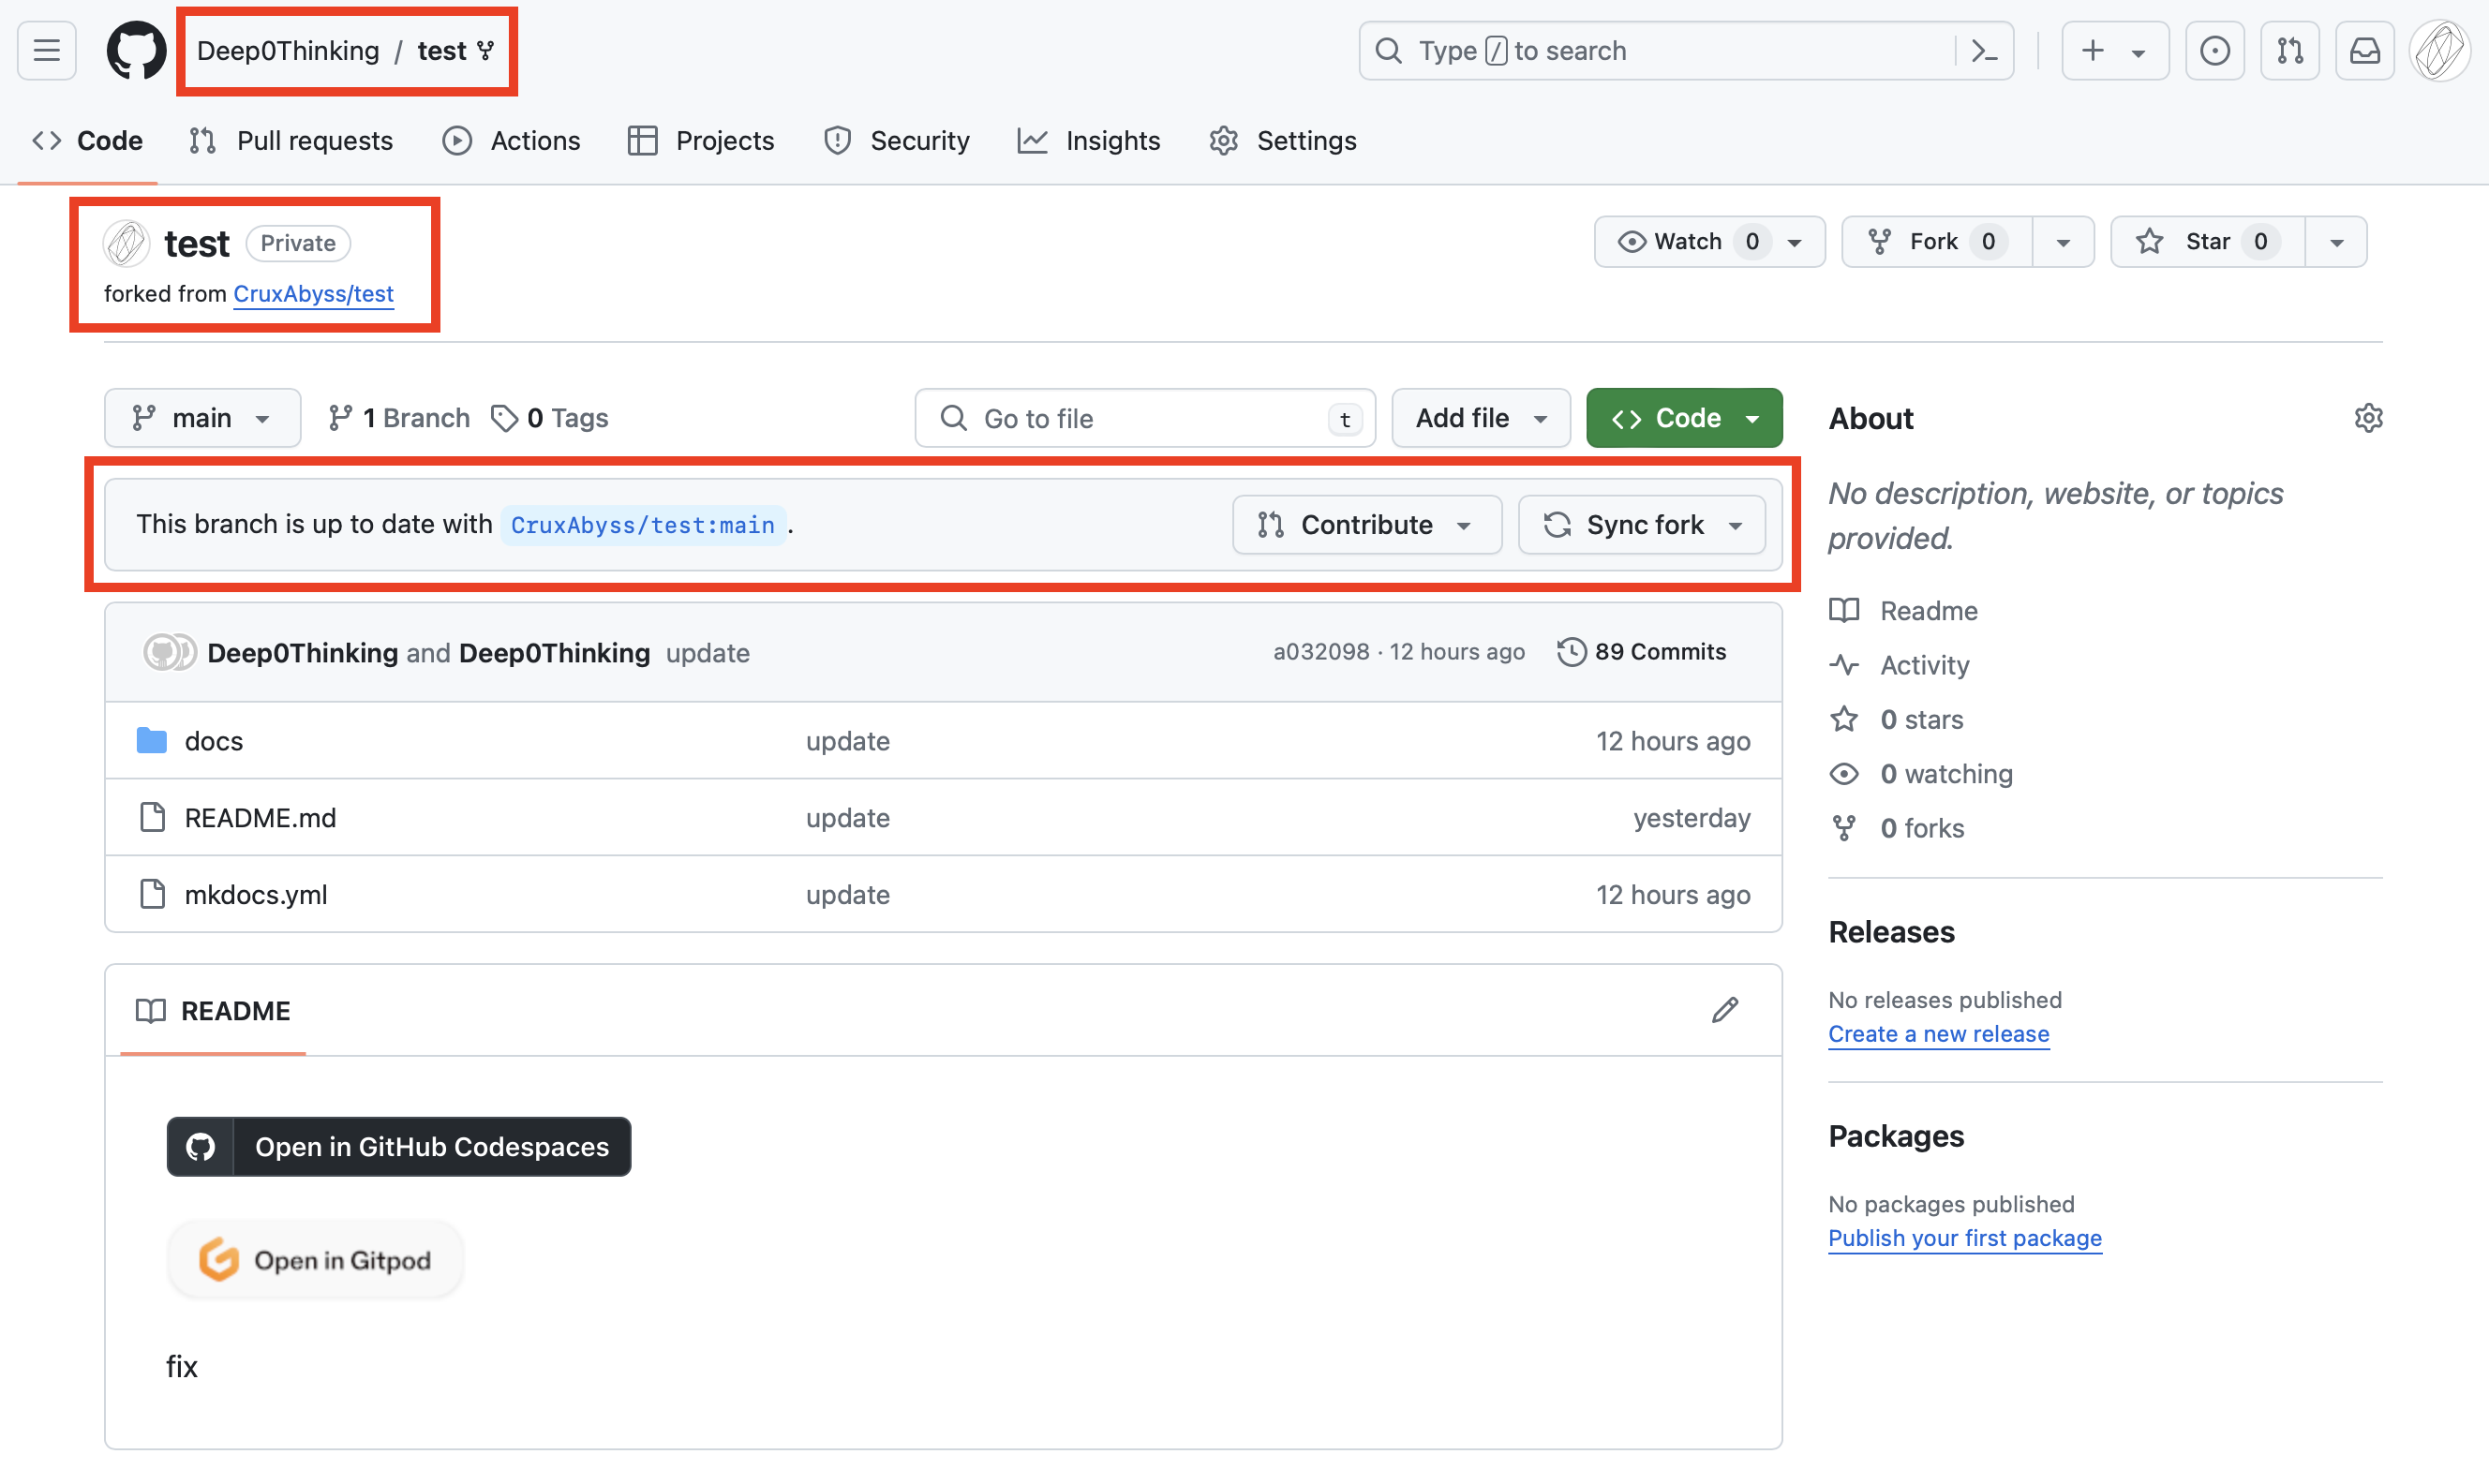
Task: Expand the Sync fork dropdown
Action: [1642, 525]
